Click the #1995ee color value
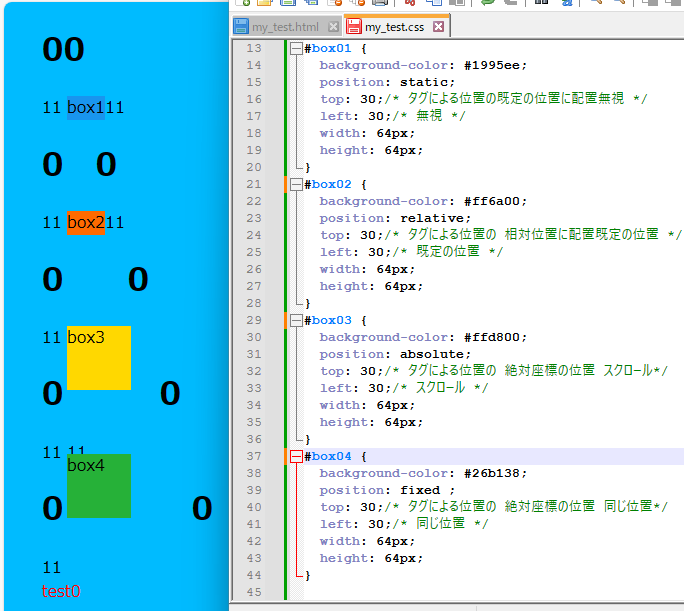The height and width of the screenshot is (611, 684). (x=492, y=65)
